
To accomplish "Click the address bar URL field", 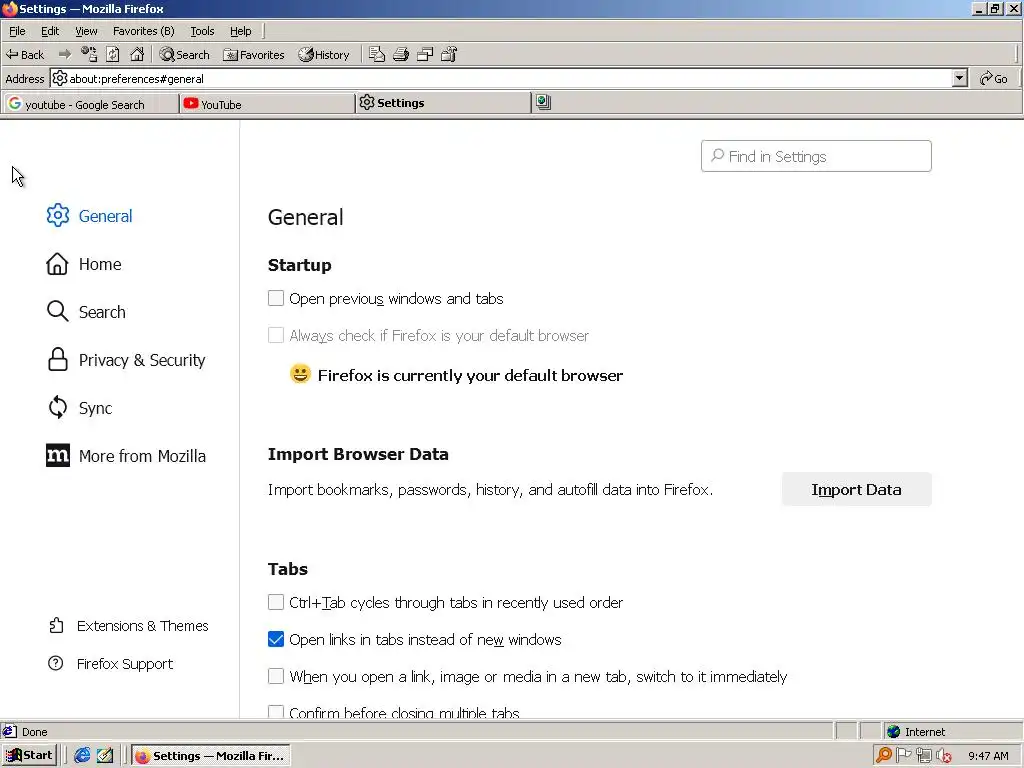I will click(503, 78).
